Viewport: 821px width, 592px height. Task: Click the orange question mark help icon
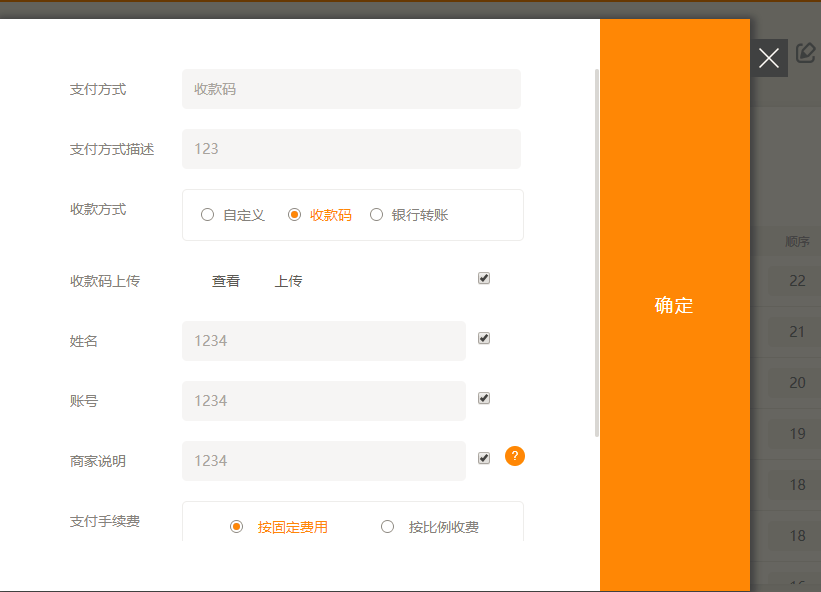515,456
